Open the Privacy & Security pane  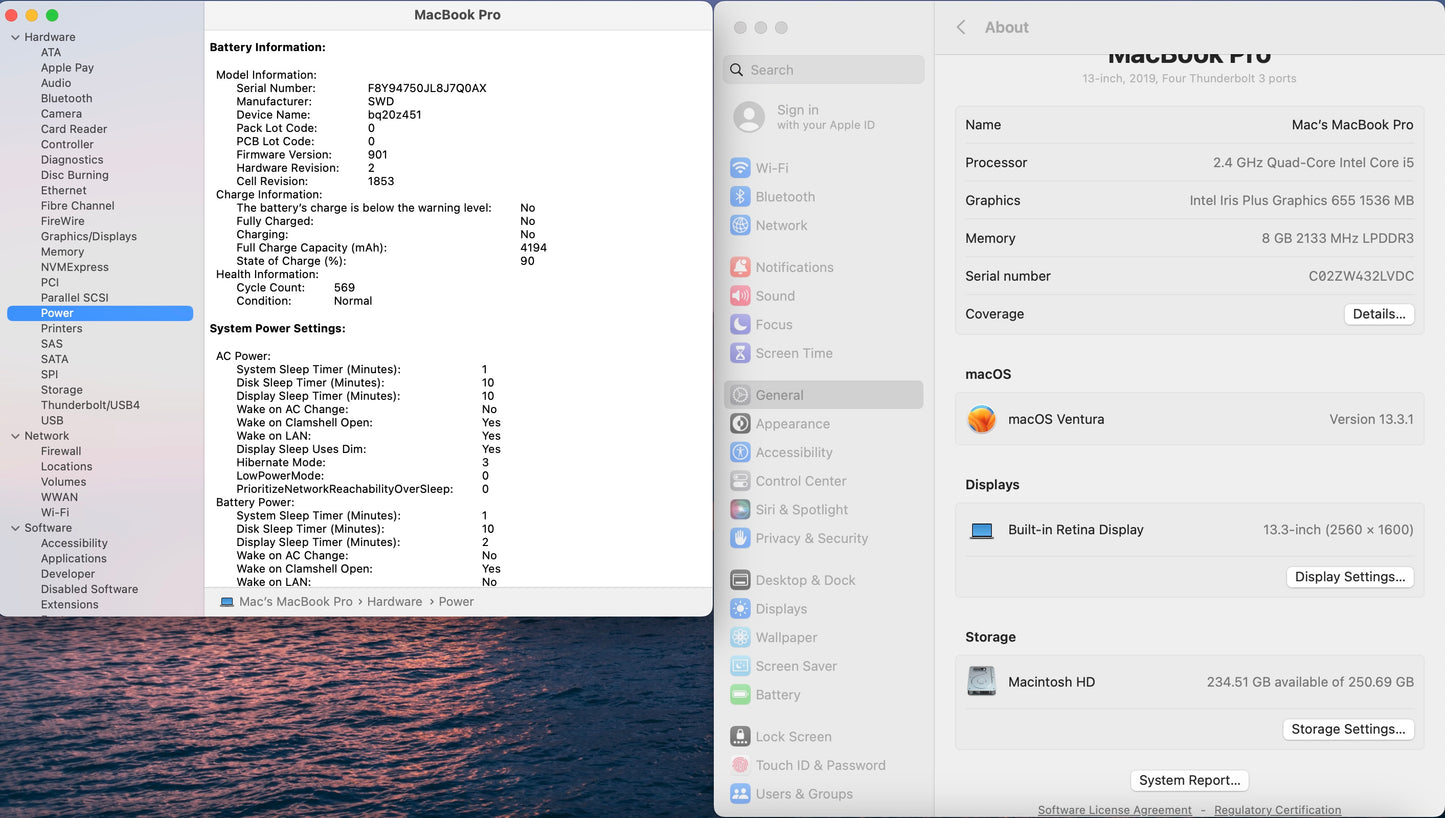811,538
